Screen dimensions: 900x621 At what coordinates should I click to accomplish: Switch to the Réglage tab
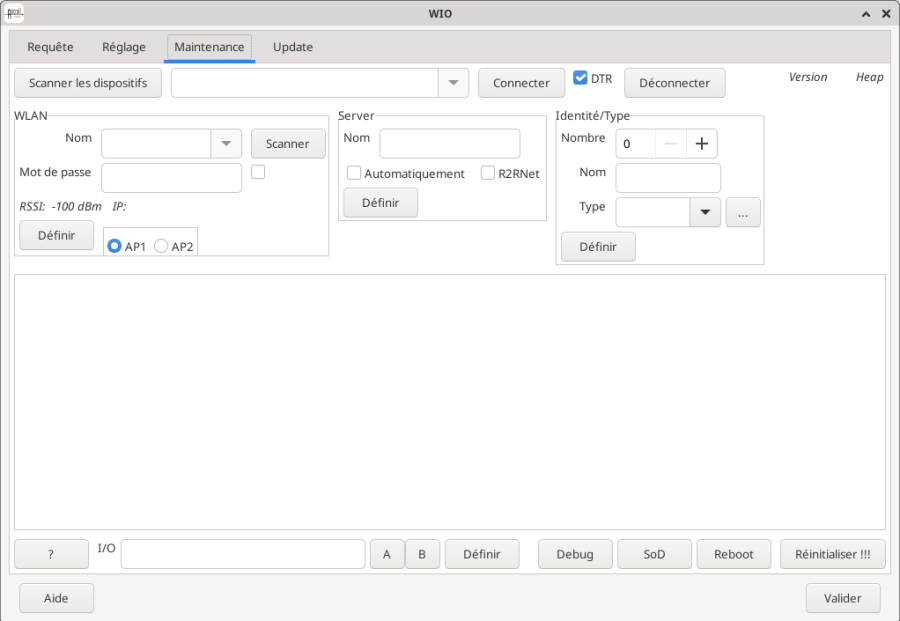124,47
